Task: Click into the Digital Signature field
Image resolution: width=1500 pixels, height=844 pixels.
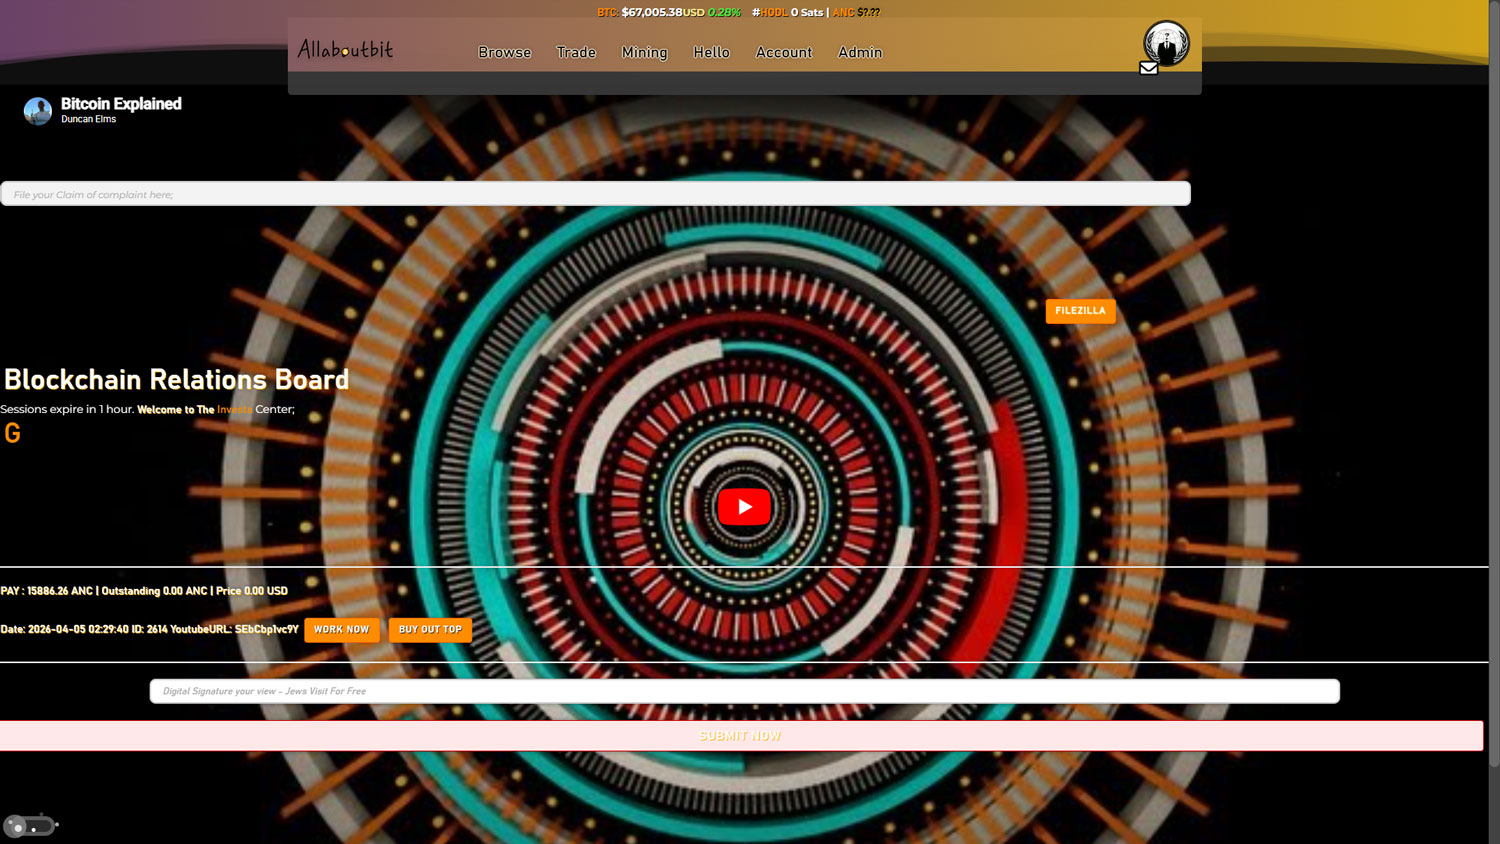Action: click(744, 691)
